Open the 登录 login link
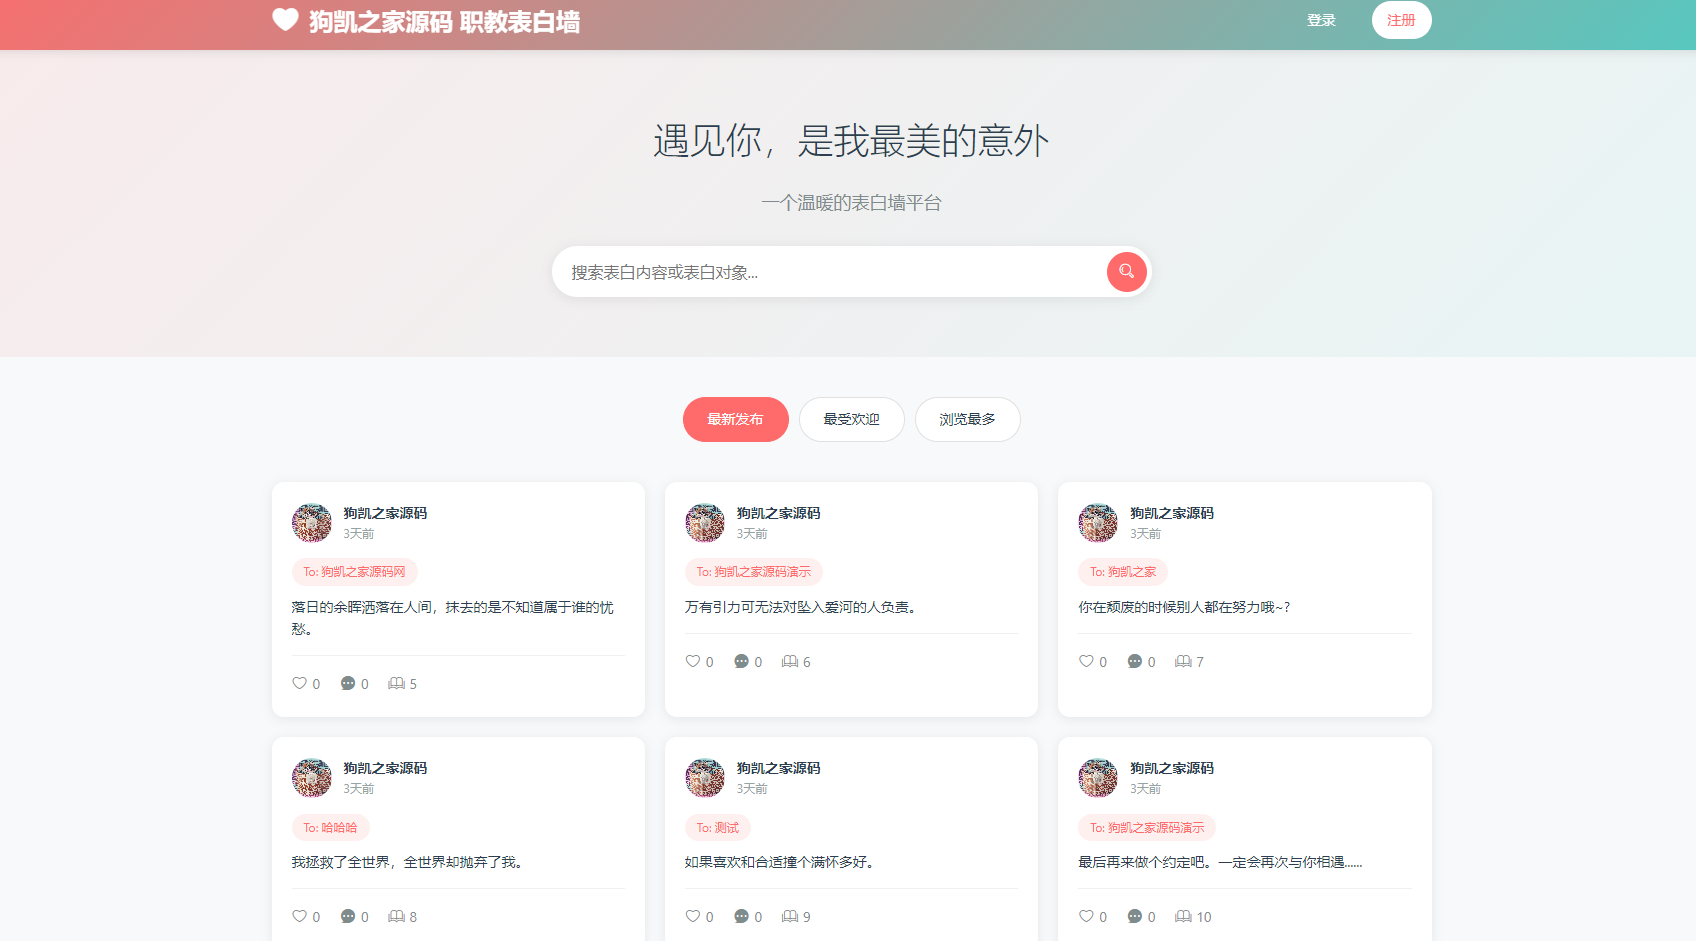 tap(1321, 20)
